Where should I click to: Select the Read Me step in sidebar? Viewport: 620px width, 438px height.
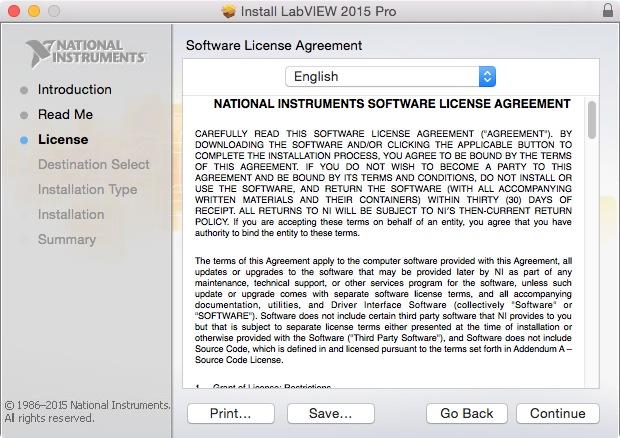pos(65,114)
